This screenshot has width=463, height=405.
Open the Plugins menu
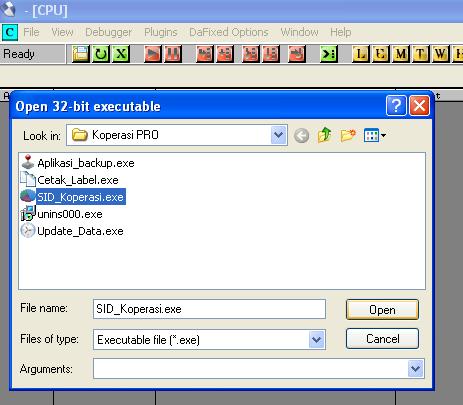point(161,32)
